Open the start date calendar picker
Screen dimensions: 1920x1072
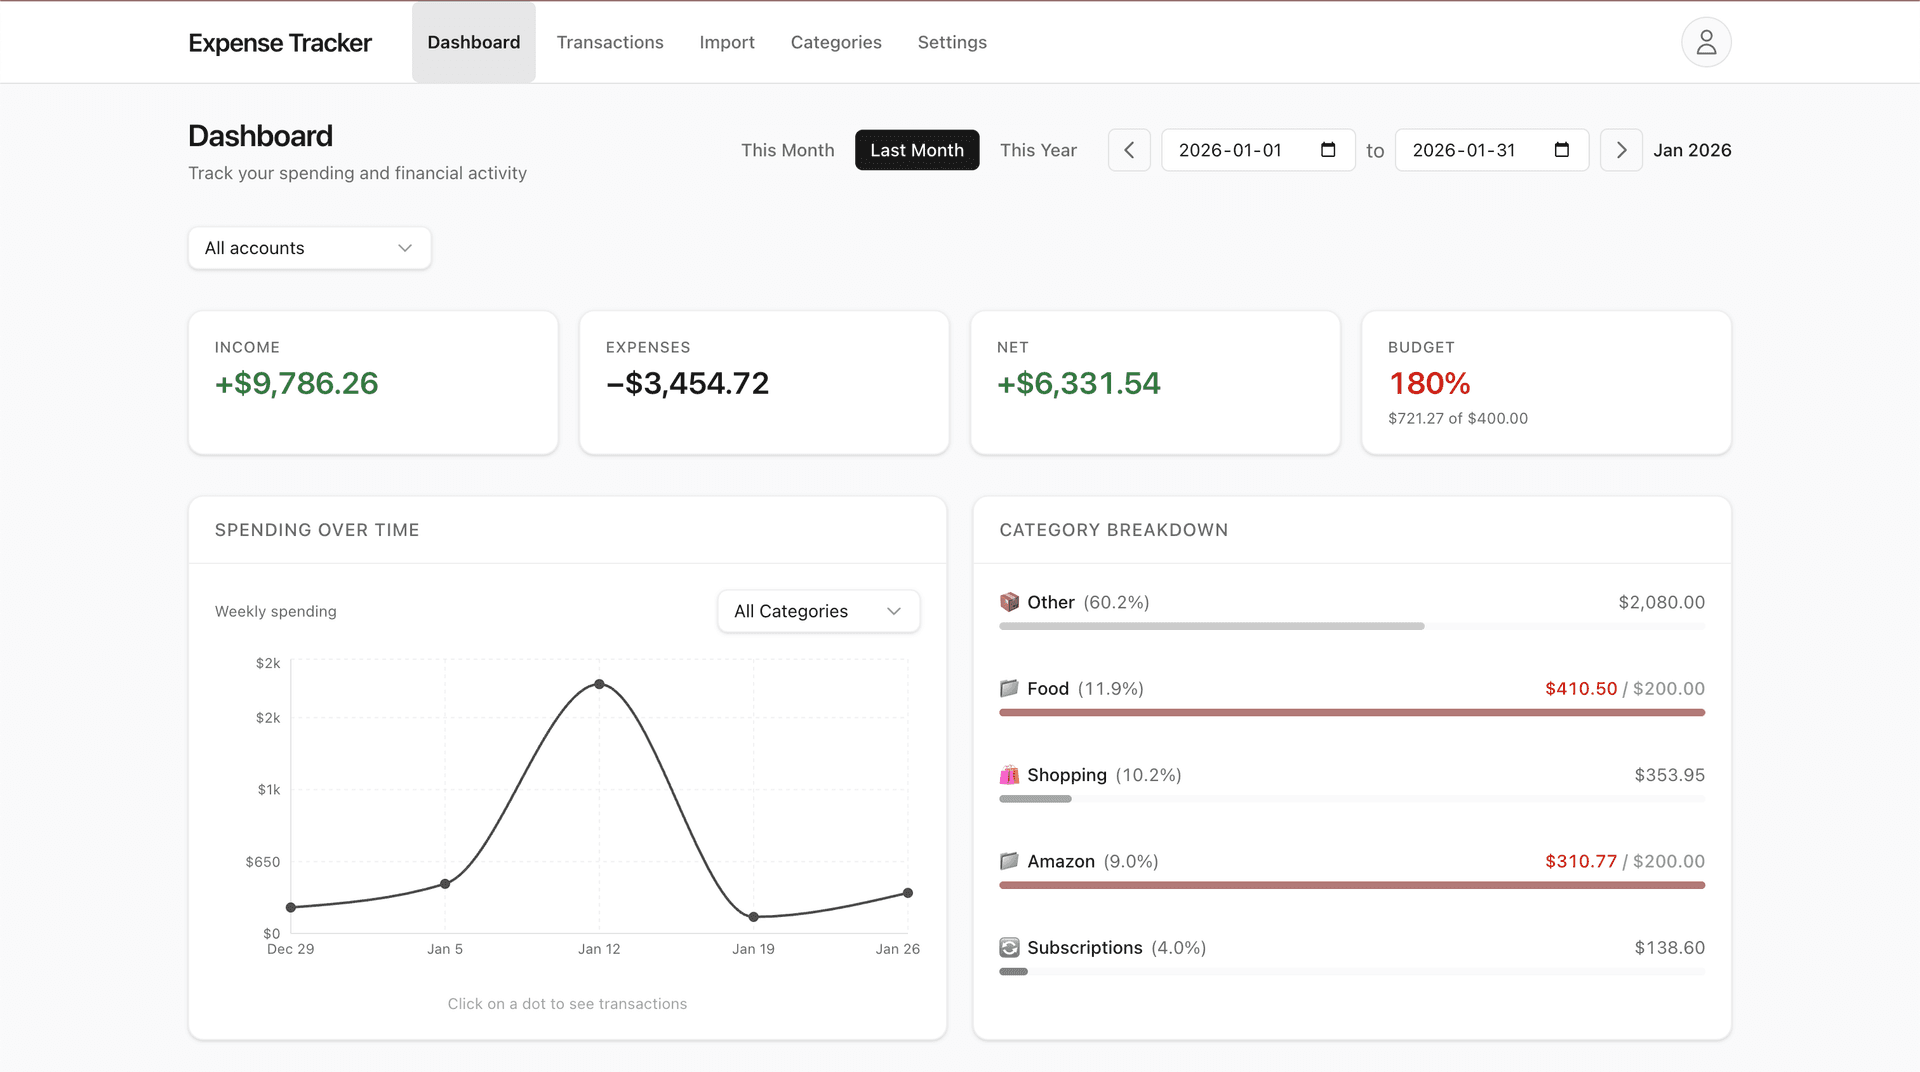1329,150
